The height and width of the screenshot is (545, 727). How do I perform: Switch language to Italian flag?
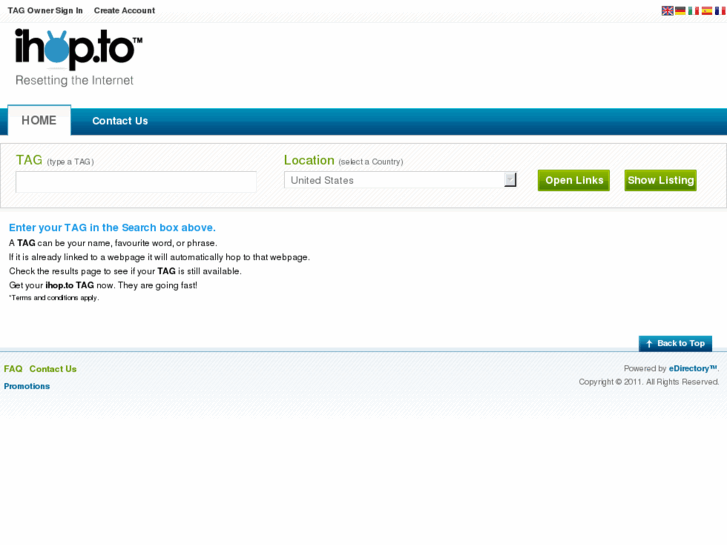[693, 11]
